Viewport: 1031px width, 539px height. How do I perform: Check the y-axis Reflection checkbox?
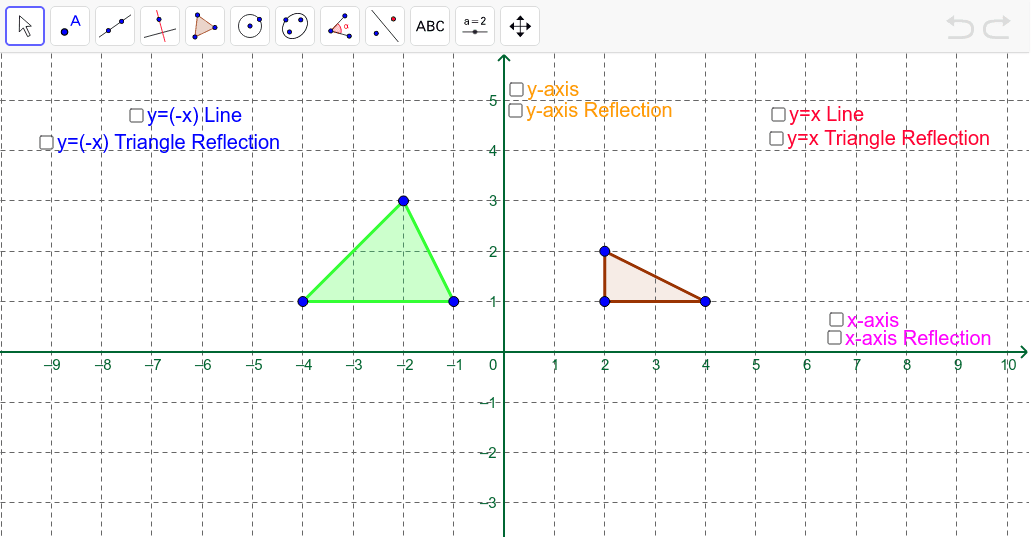[x=516, y=110]
